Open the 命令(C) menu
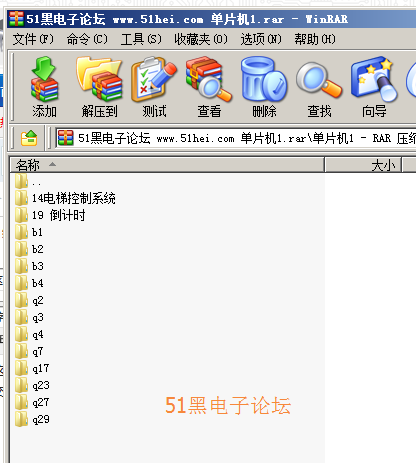Screen dimensions: 416x463 tap(87, 39)
